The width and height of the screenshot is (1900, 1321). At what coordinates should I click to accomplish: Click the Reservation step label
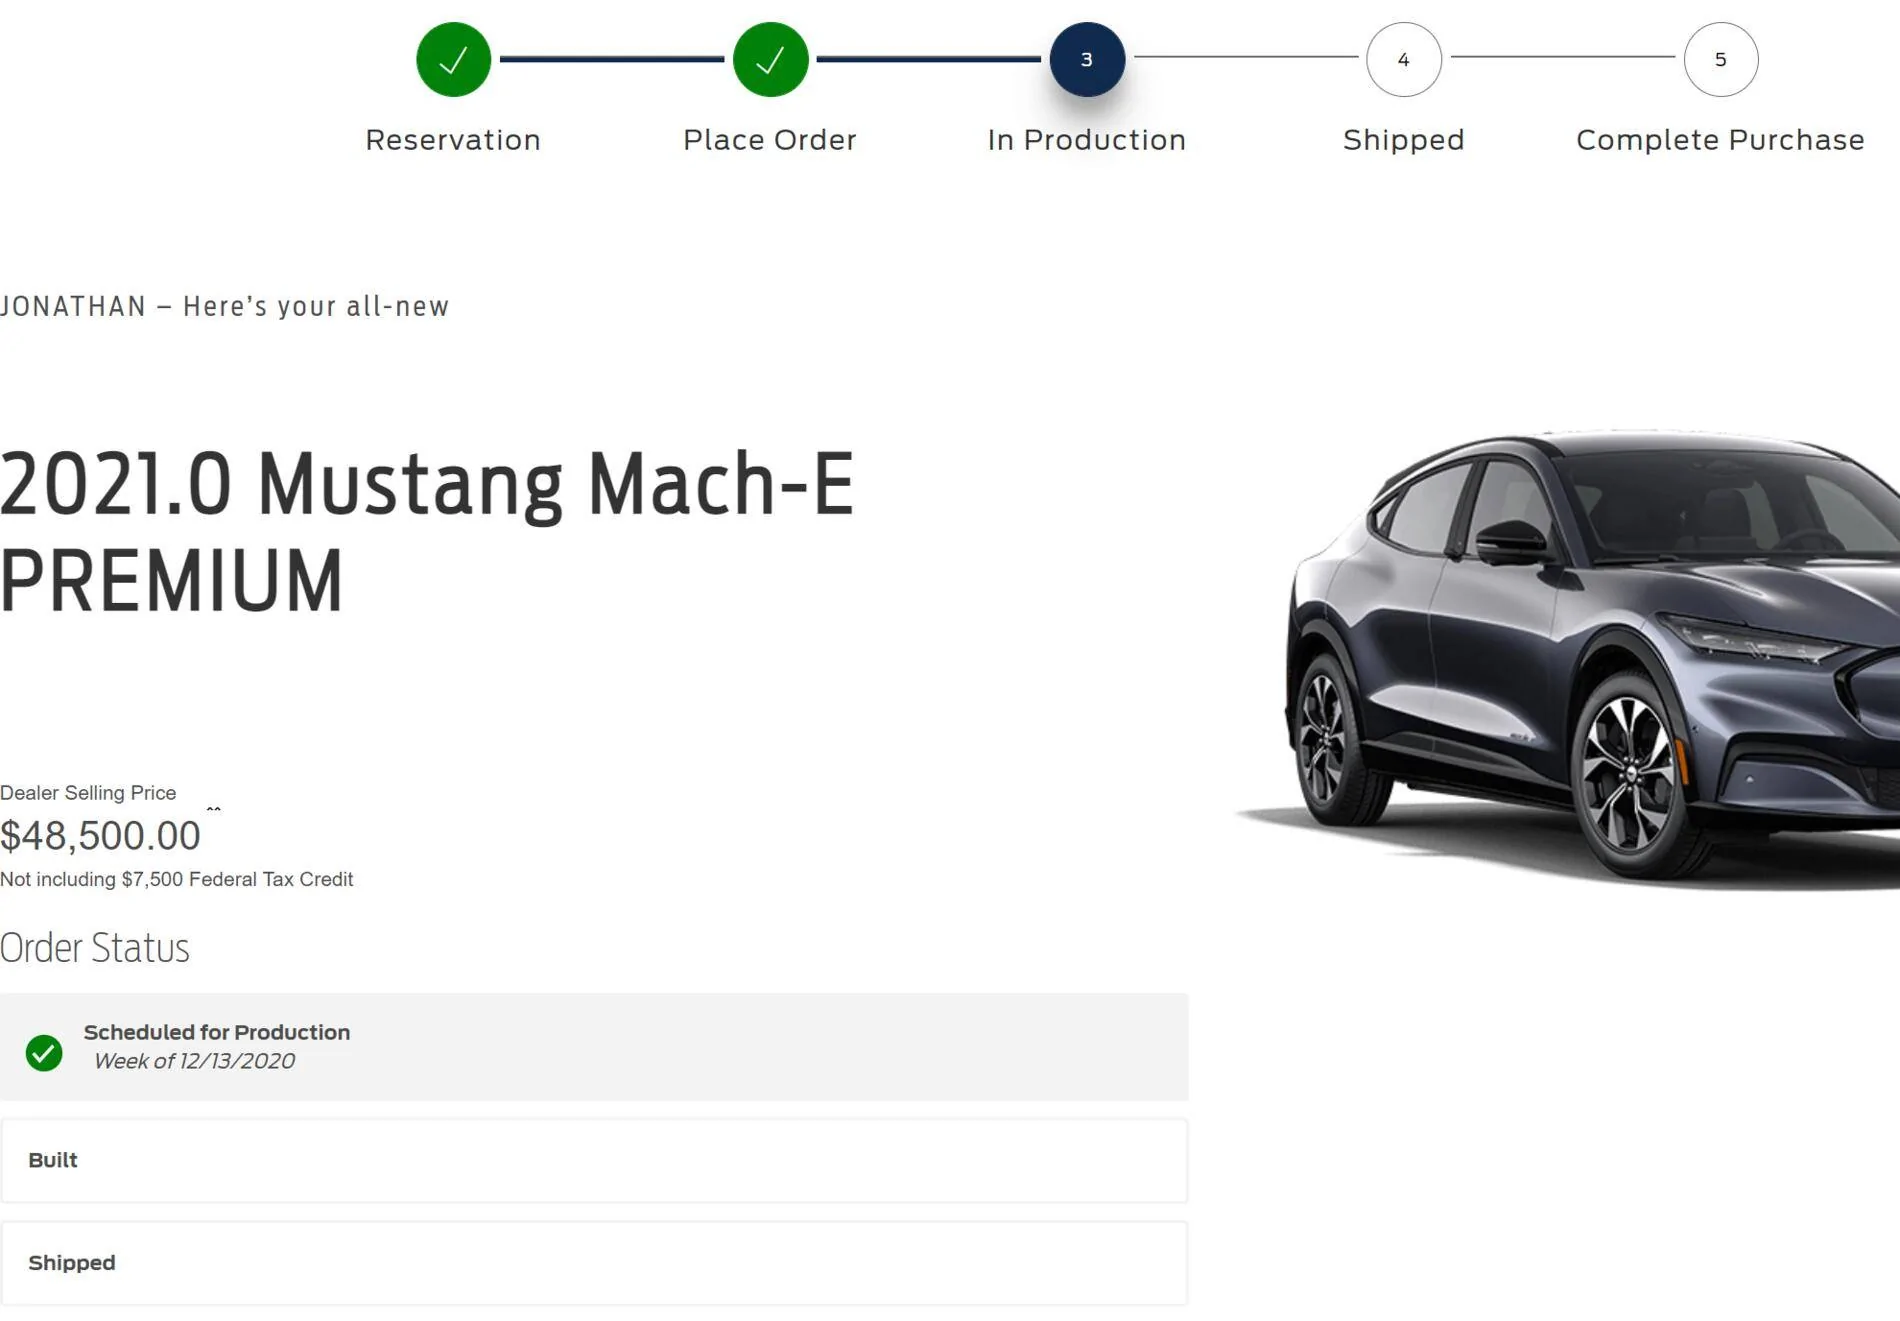coord(453,140)
